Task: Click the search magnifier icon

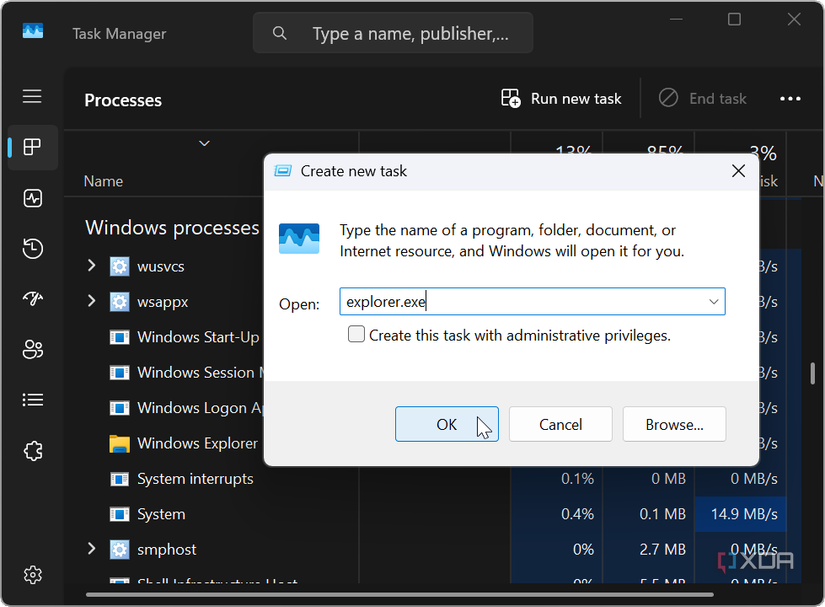Action: (279, 32)
